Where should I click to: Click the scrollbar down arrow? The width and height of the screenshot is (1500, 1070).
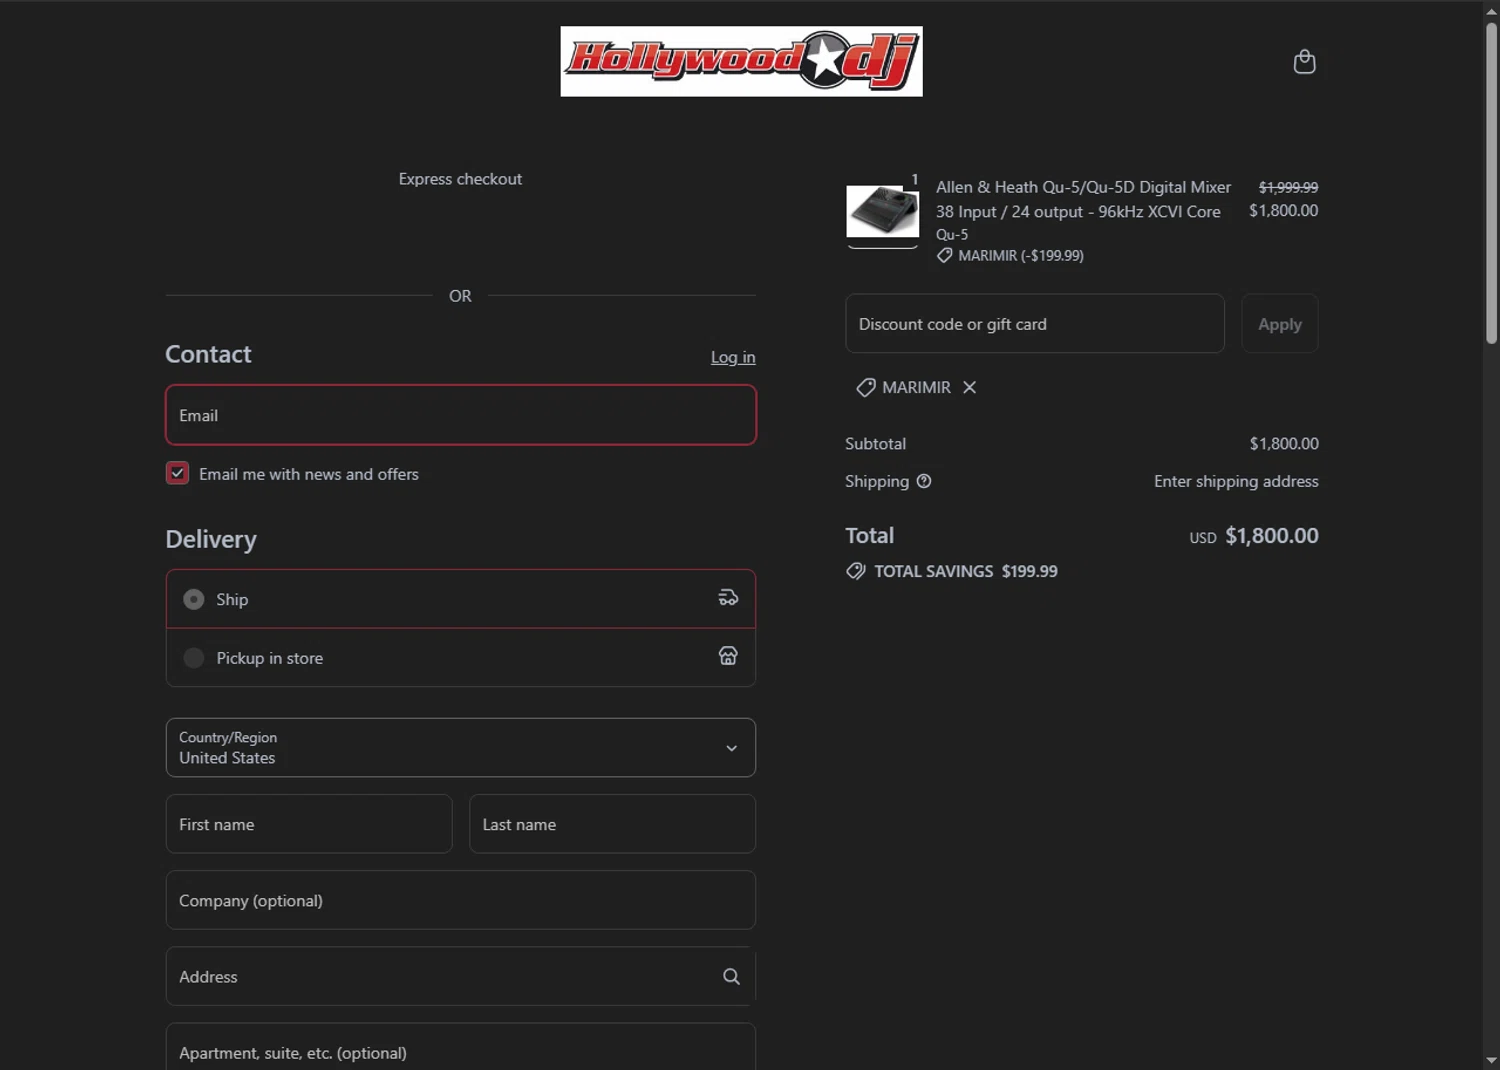click(1491, 1060)
